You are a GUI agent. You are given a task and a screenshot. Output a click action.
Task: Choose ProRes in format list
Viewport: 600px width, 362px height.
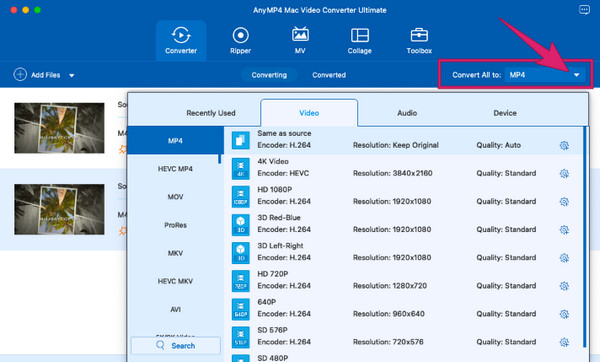point(175,225)
